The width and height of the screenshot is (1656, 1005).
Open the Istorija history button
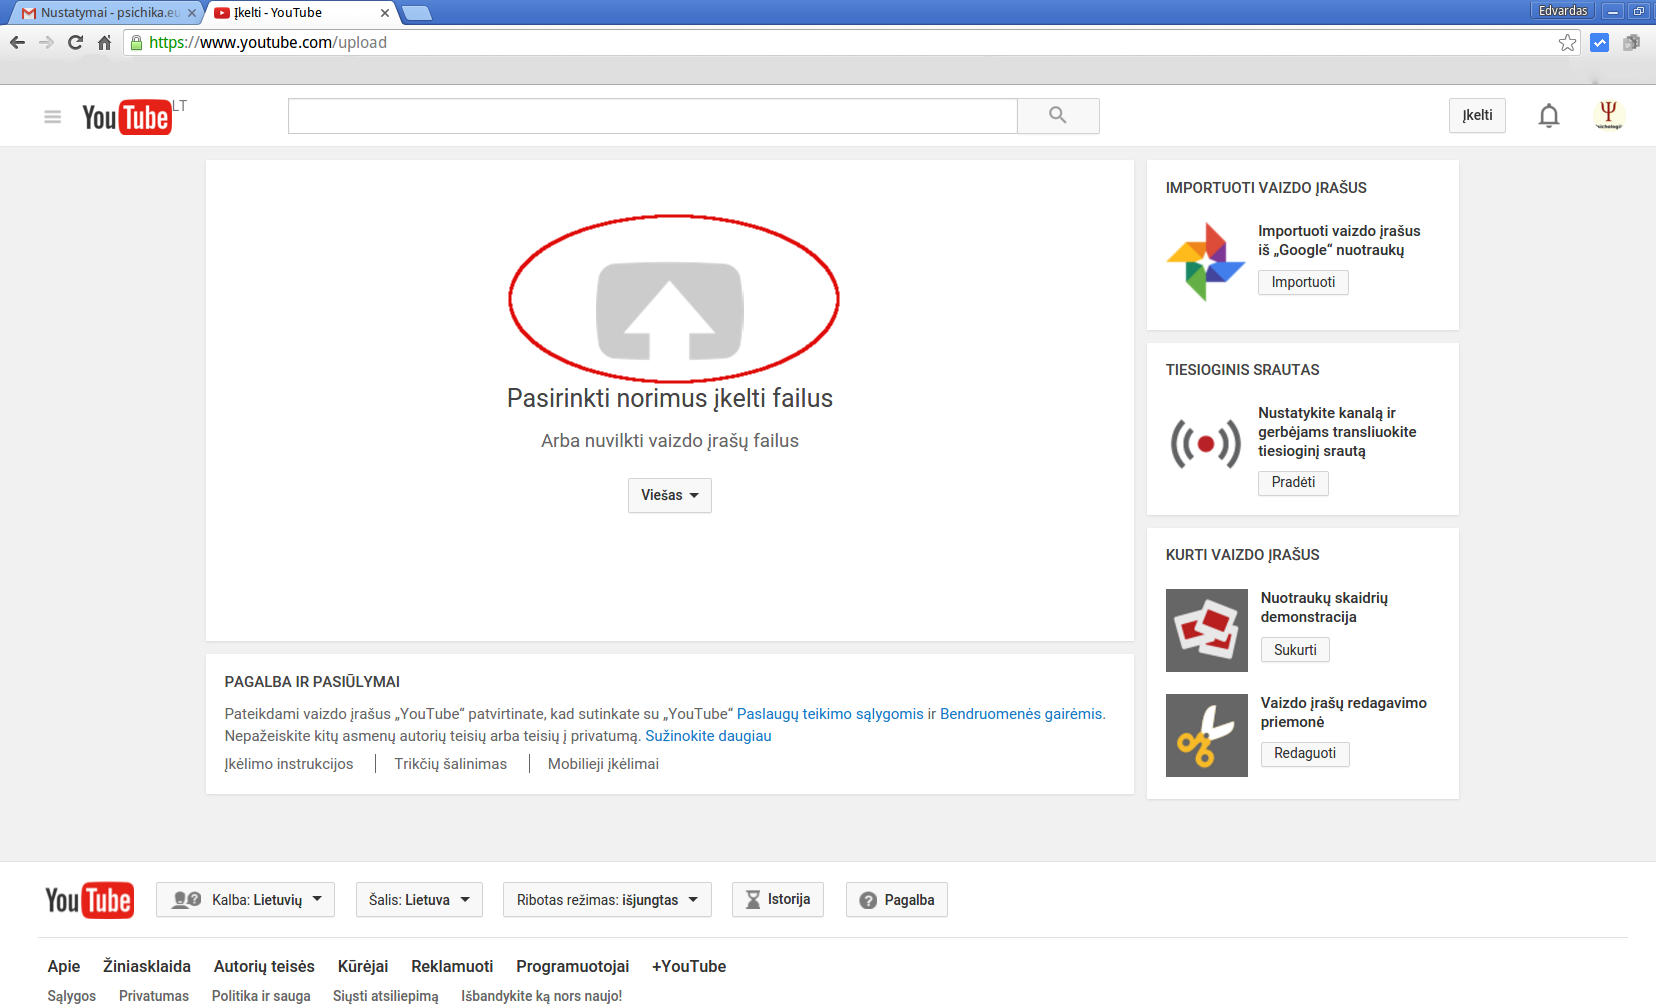[777, 899]
